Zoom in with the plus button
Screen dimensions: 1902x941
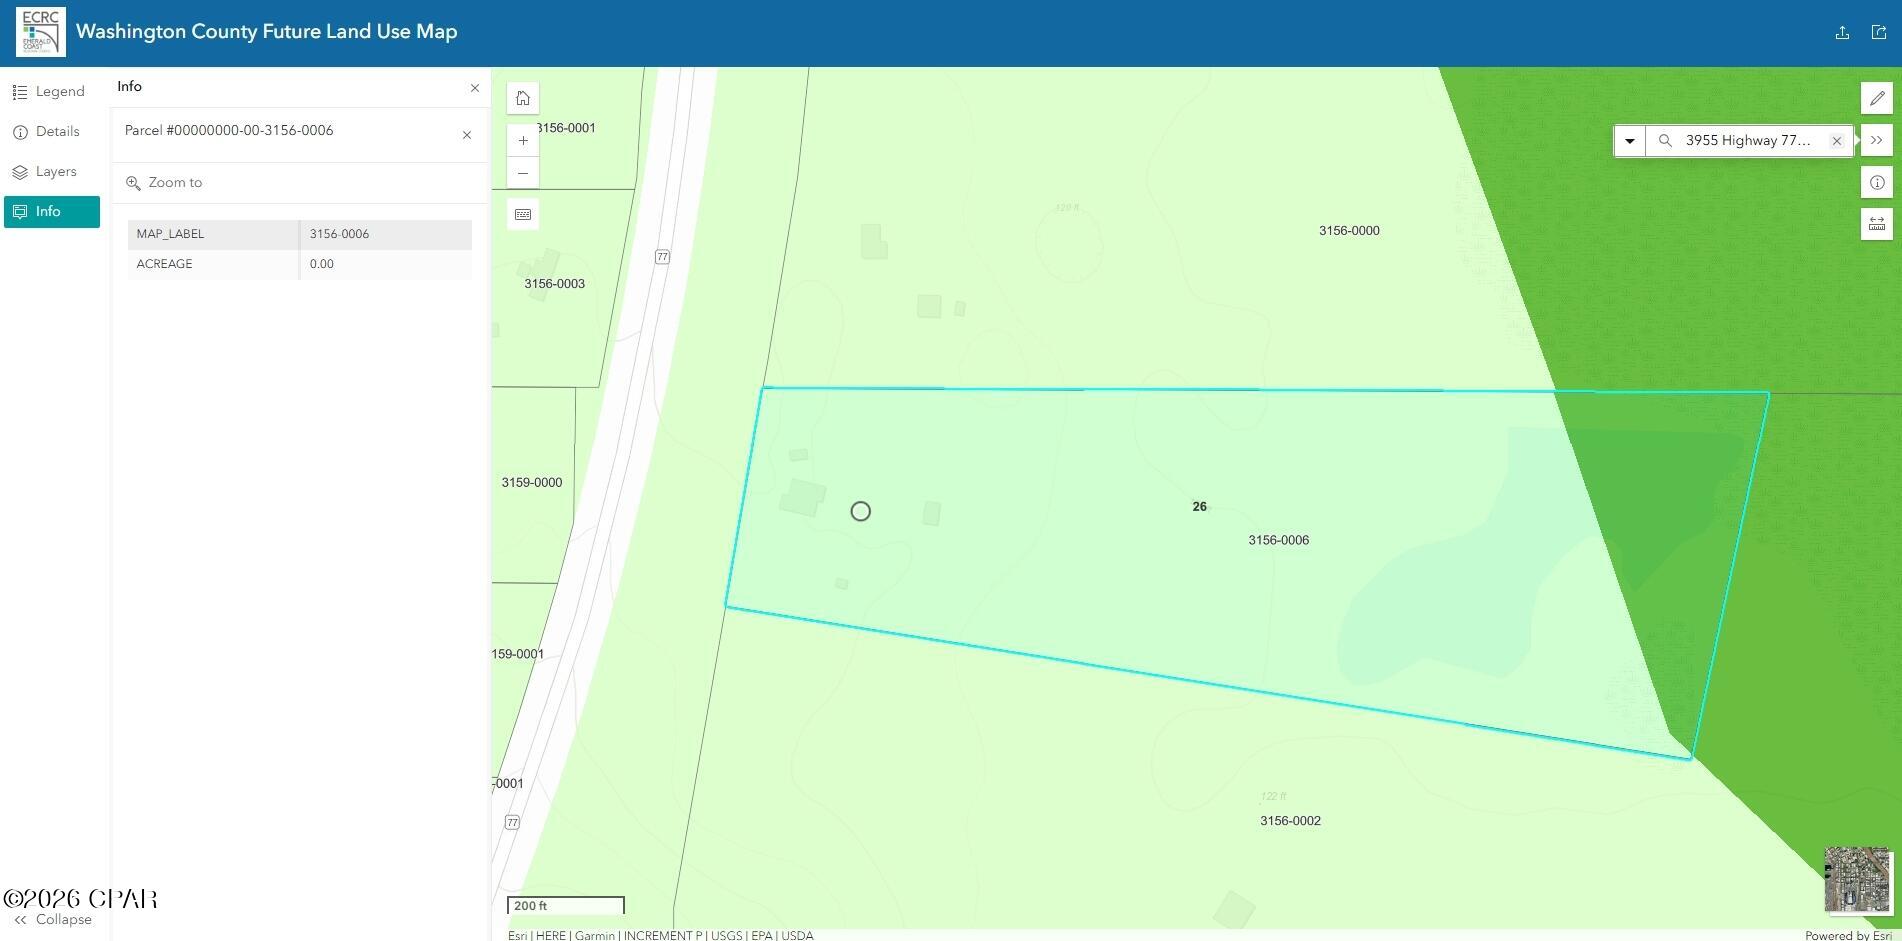click(x=523, y=141)
